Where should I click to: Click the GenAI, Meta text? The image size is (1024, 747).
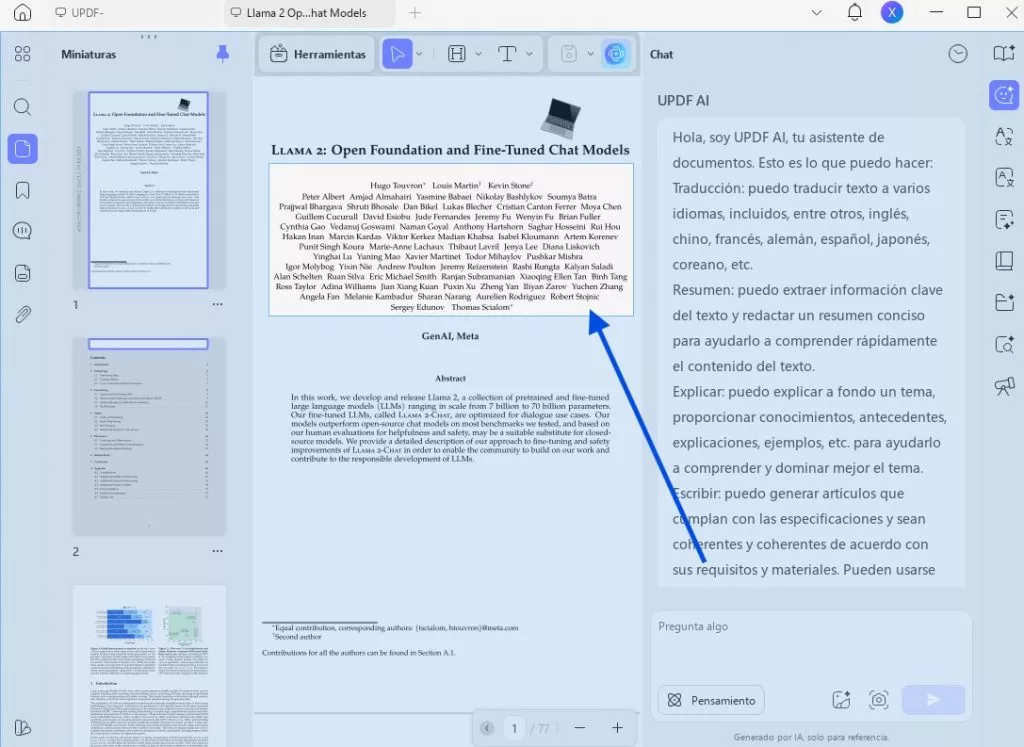[450, 336]
